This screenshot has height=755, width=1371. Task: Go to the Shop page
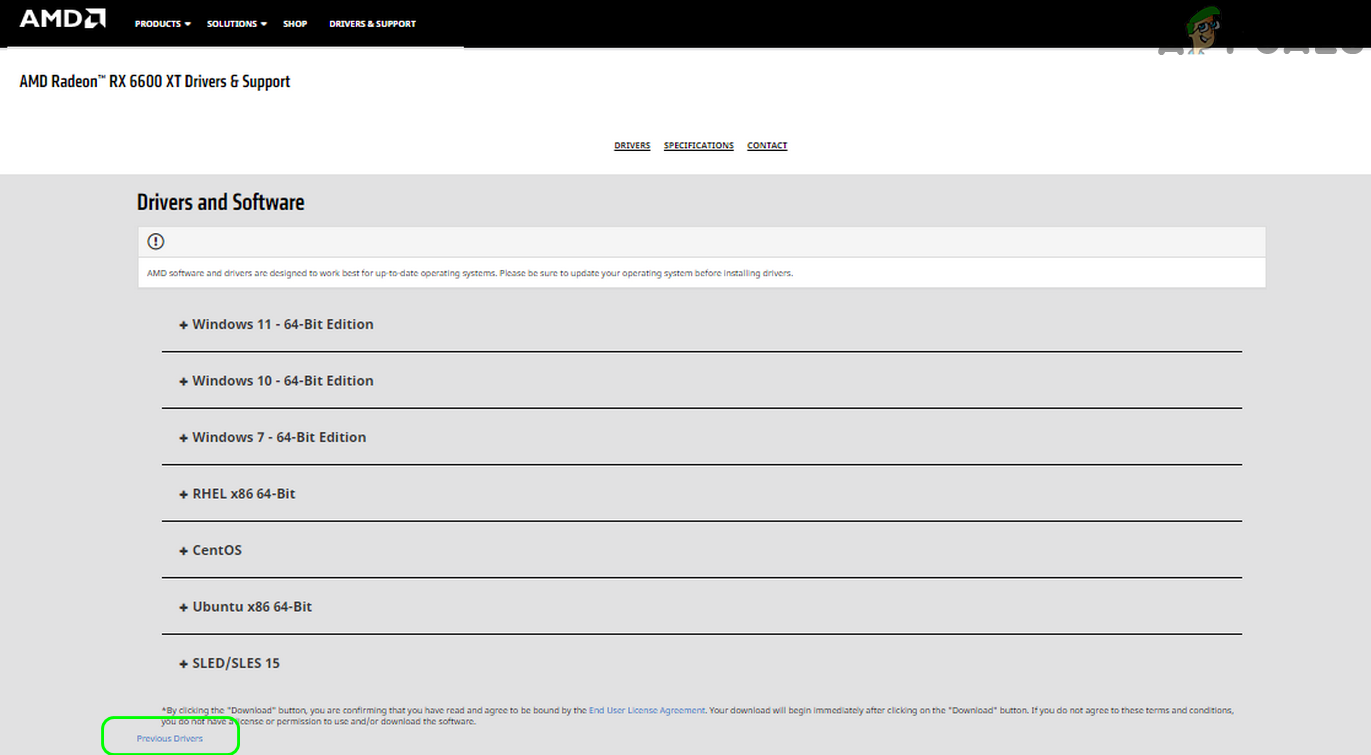[x=295, y=24]
